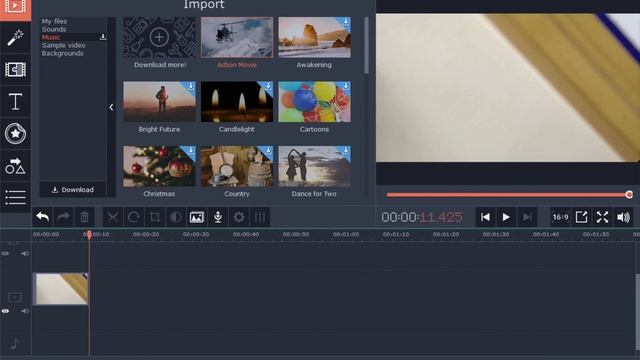Open the Titles text tab

pyautogui.click(x=15, y=102)
